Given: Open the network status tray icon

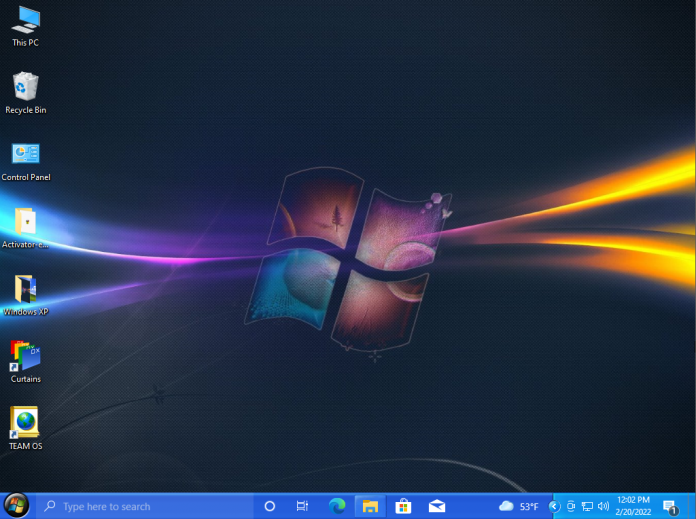Looking at the screenshot, I should point(587,506).
